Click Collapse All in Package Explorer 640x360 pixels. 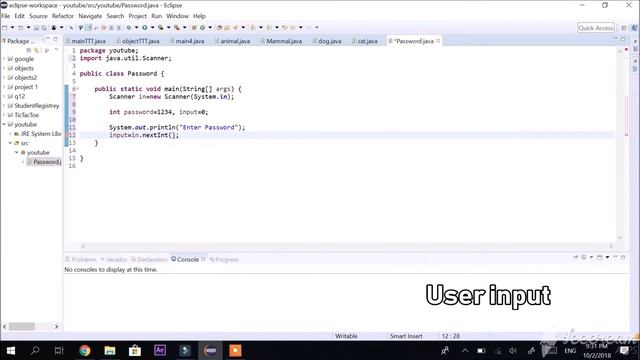29,50
